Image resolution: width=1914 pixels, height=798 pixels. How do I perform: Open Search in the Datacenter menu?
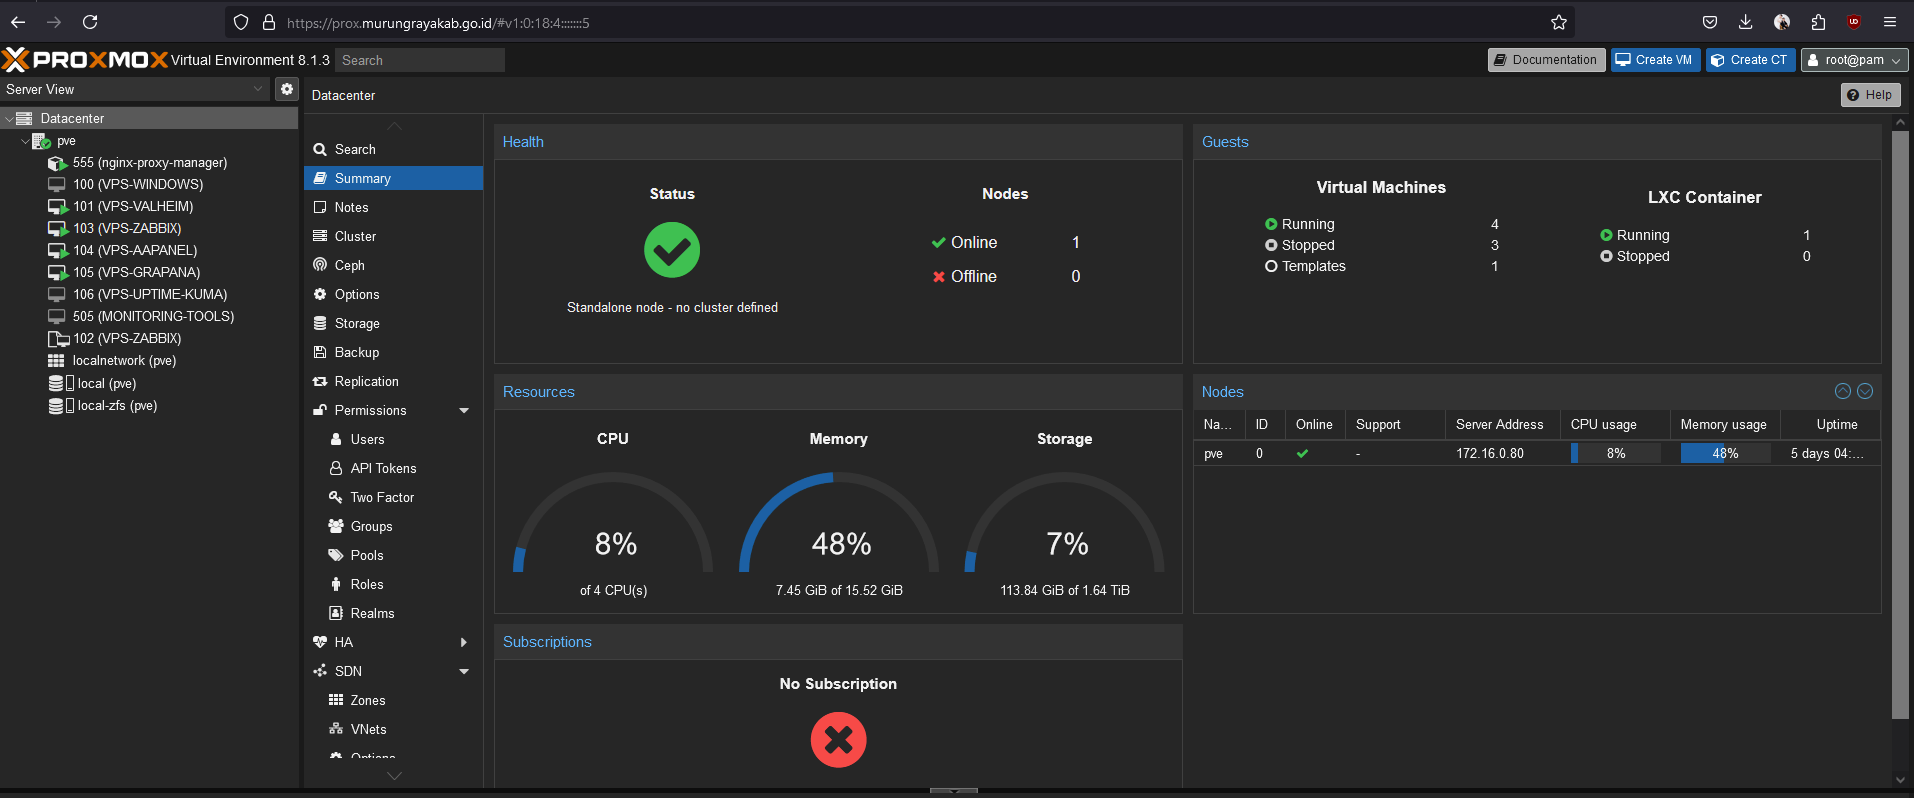point(393,149)
